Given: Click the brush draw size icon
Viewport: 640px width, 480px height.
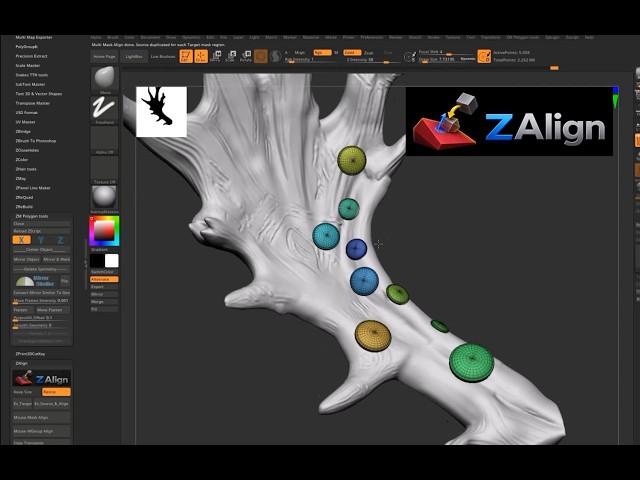Looking at the screenshot, I should (409, 56).
